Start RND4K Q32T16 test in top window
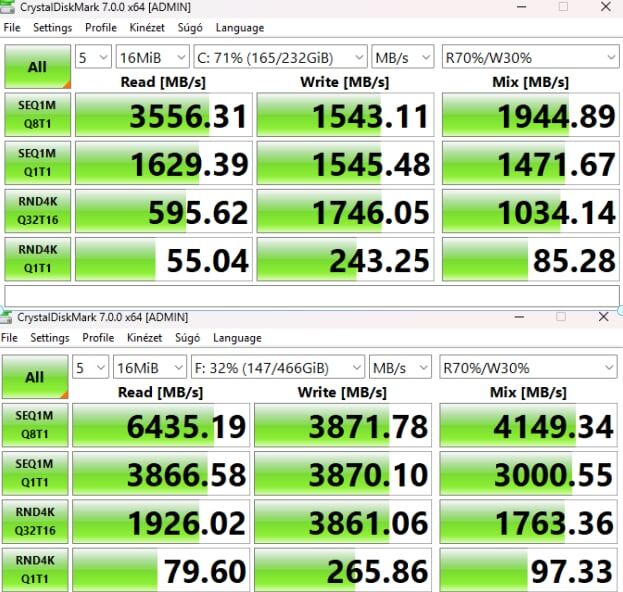623x592 pixels. (38, 211)
